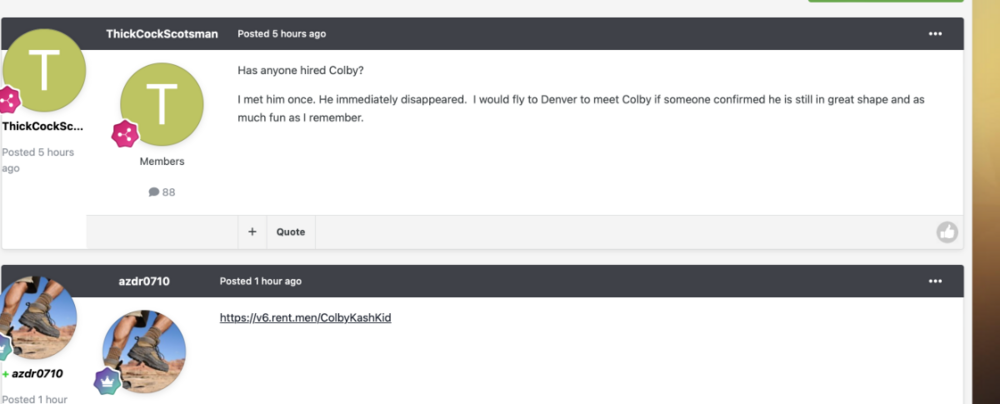
Task: Click pink rank badge on inner avatar
Action: pos(124,134)
